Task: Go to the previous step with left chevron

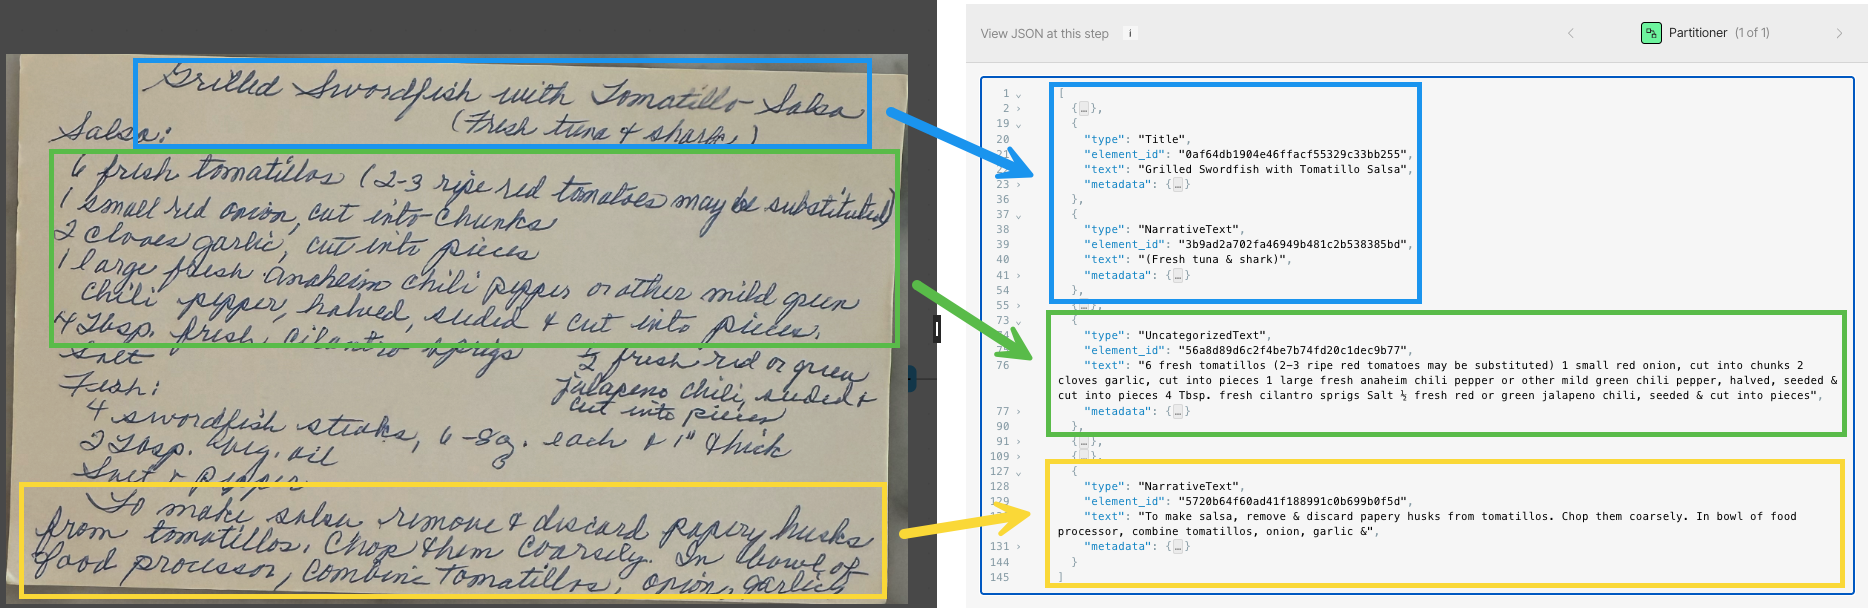Action: (x=1570, y=33)
